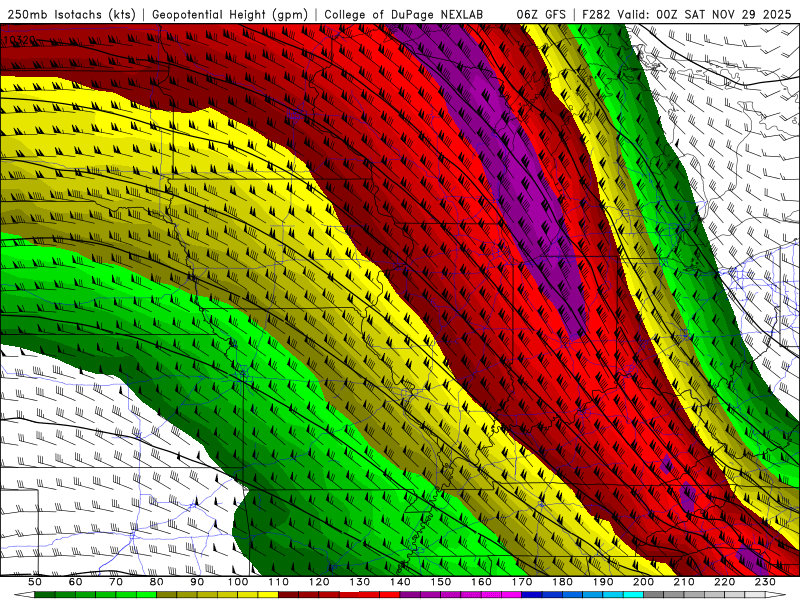Click the 210 value on legend scale

pyautogui.click(x=684, y=582)
